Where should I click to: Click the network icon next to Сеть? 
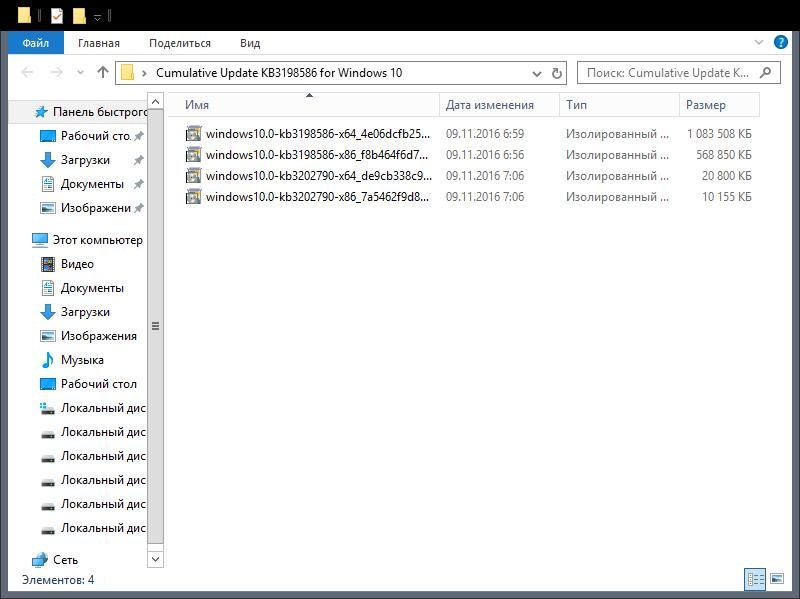(40, 560)
